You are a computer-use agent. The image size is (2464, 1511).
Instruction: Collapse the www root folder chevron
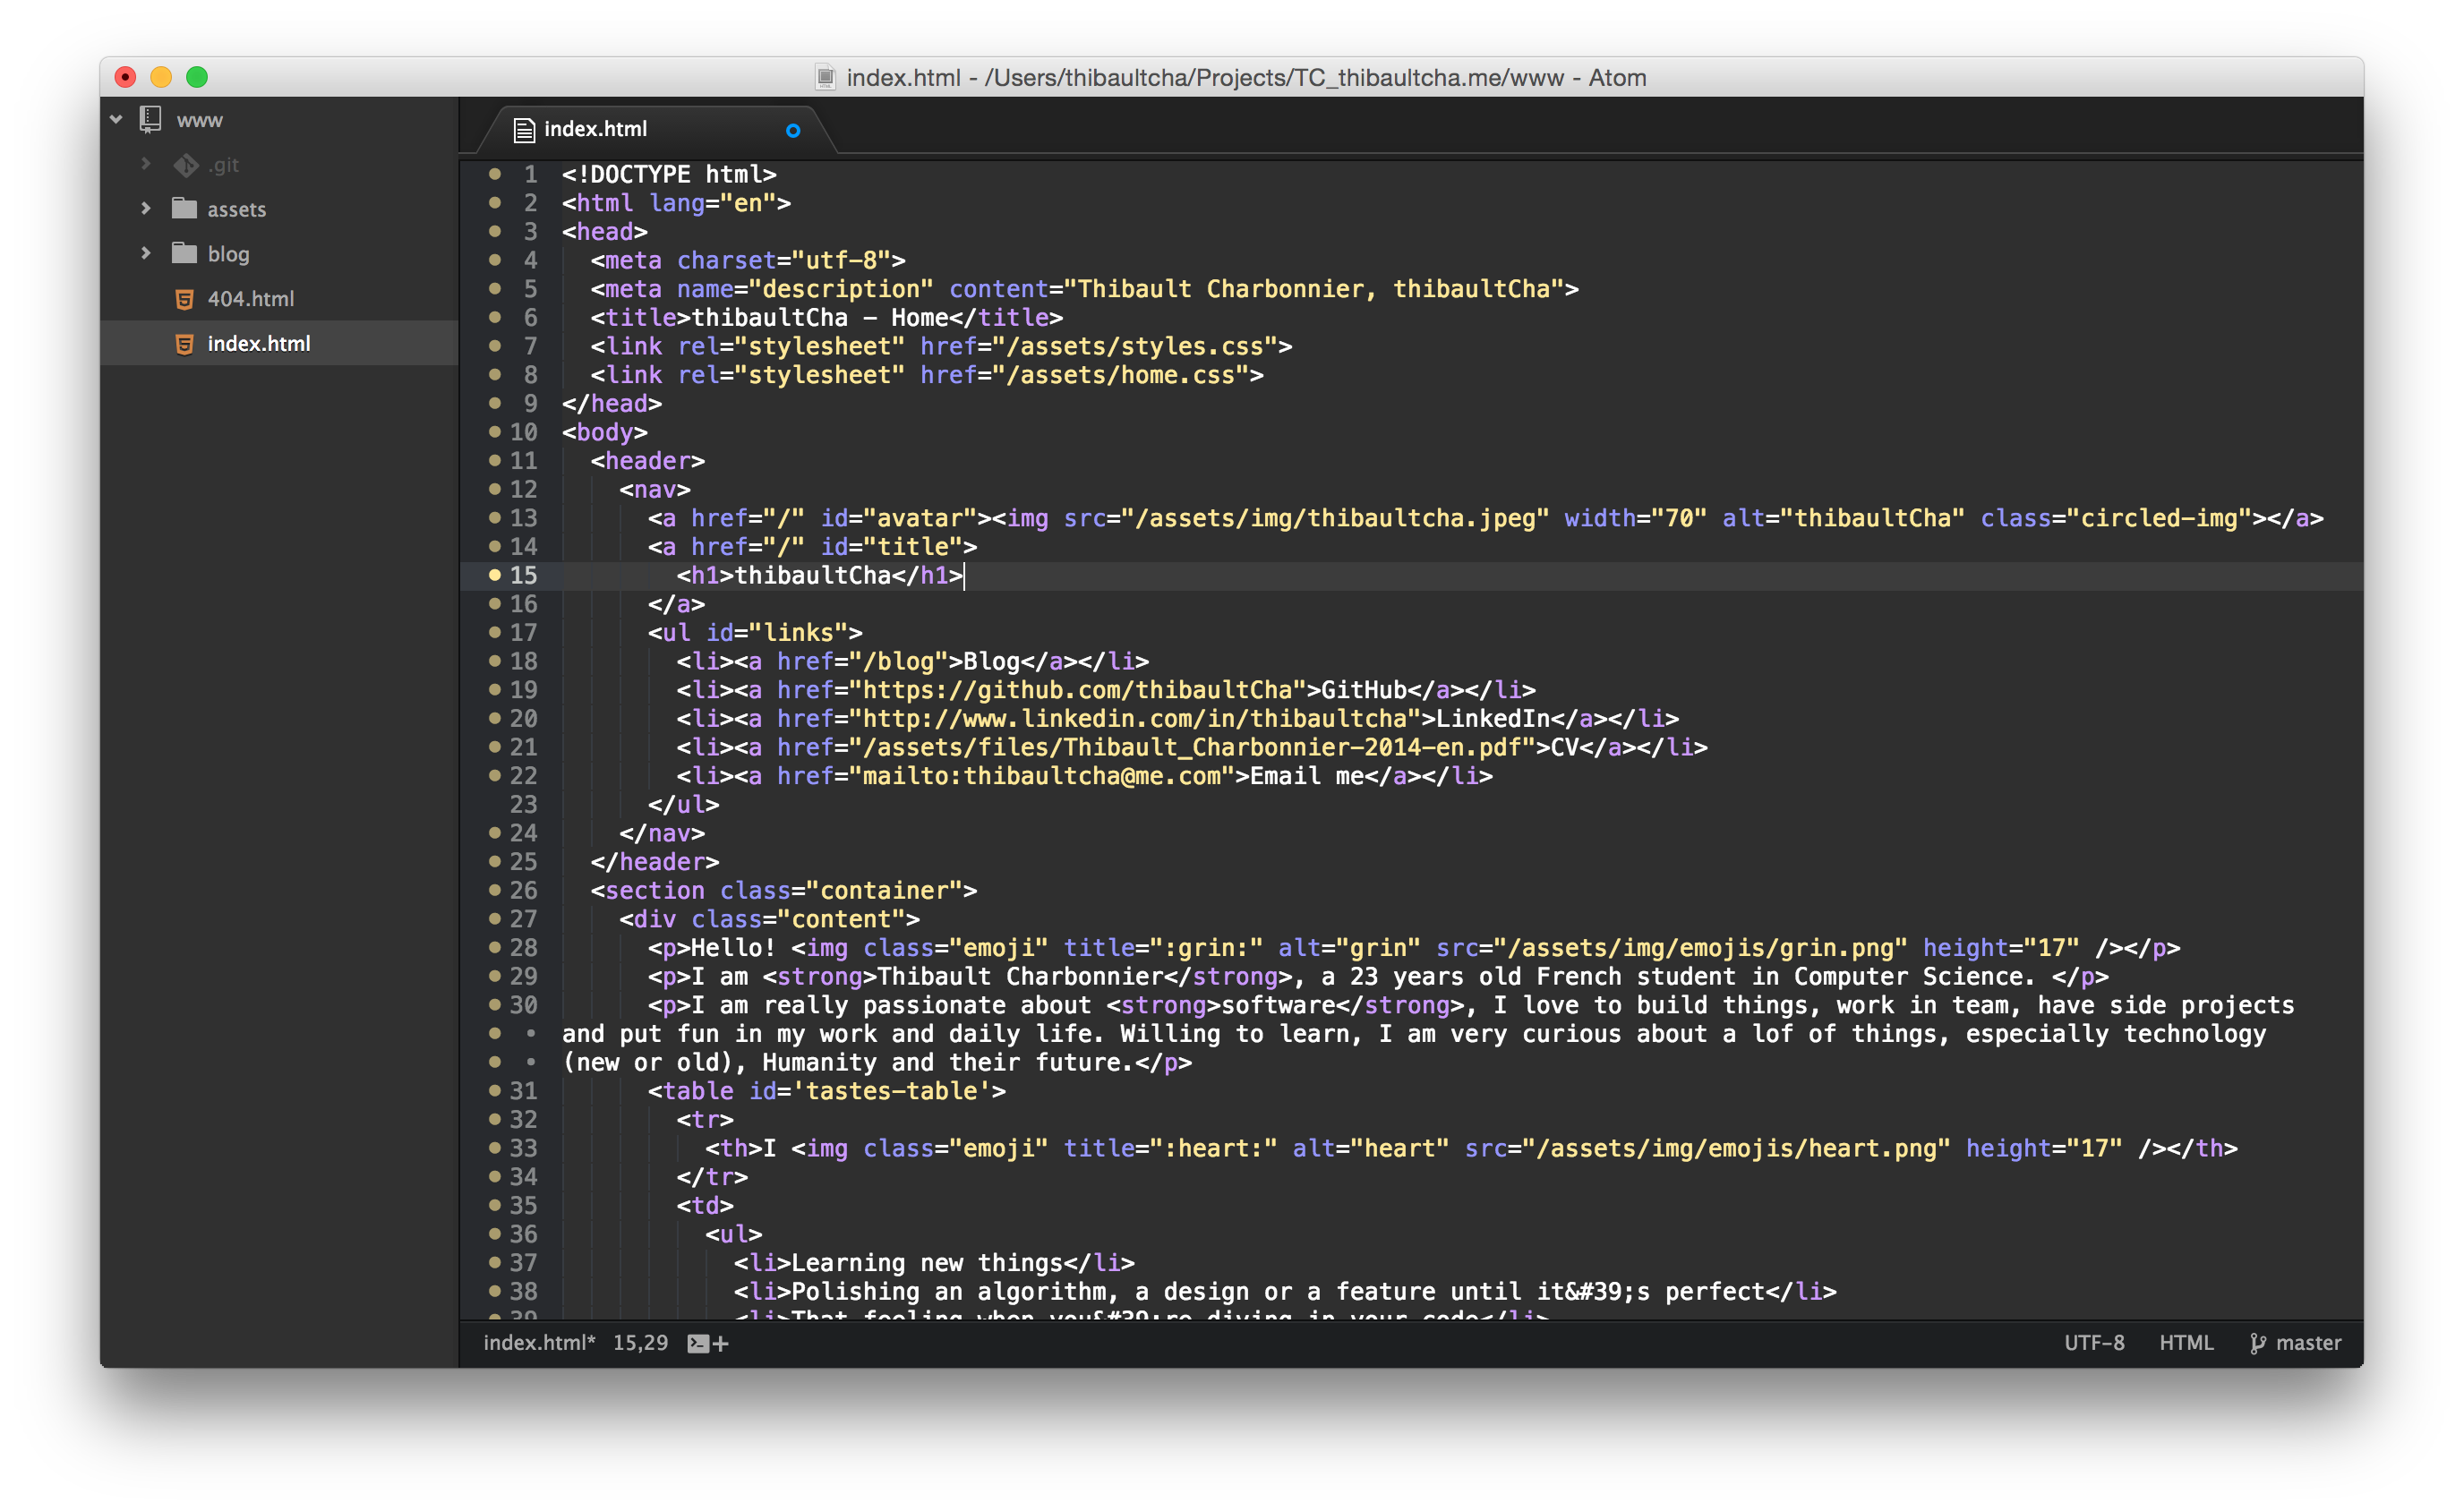pos(116,119)
